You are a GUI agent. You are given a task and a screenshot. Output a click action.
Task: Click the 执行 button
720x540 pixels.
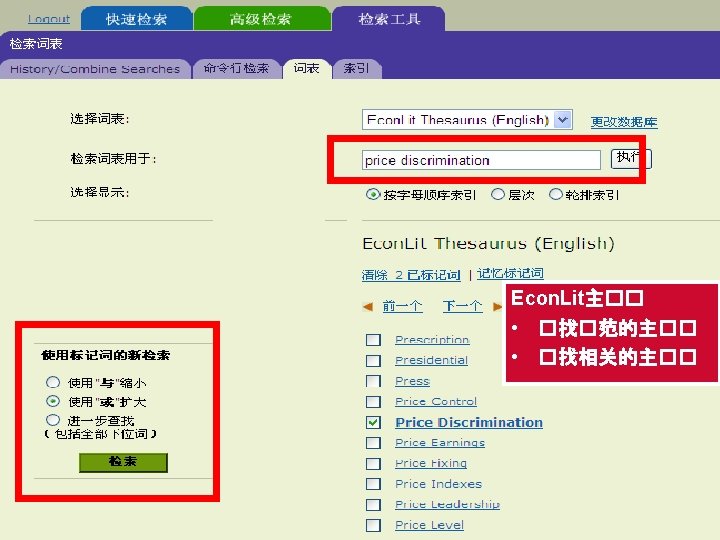pos(631,159)
